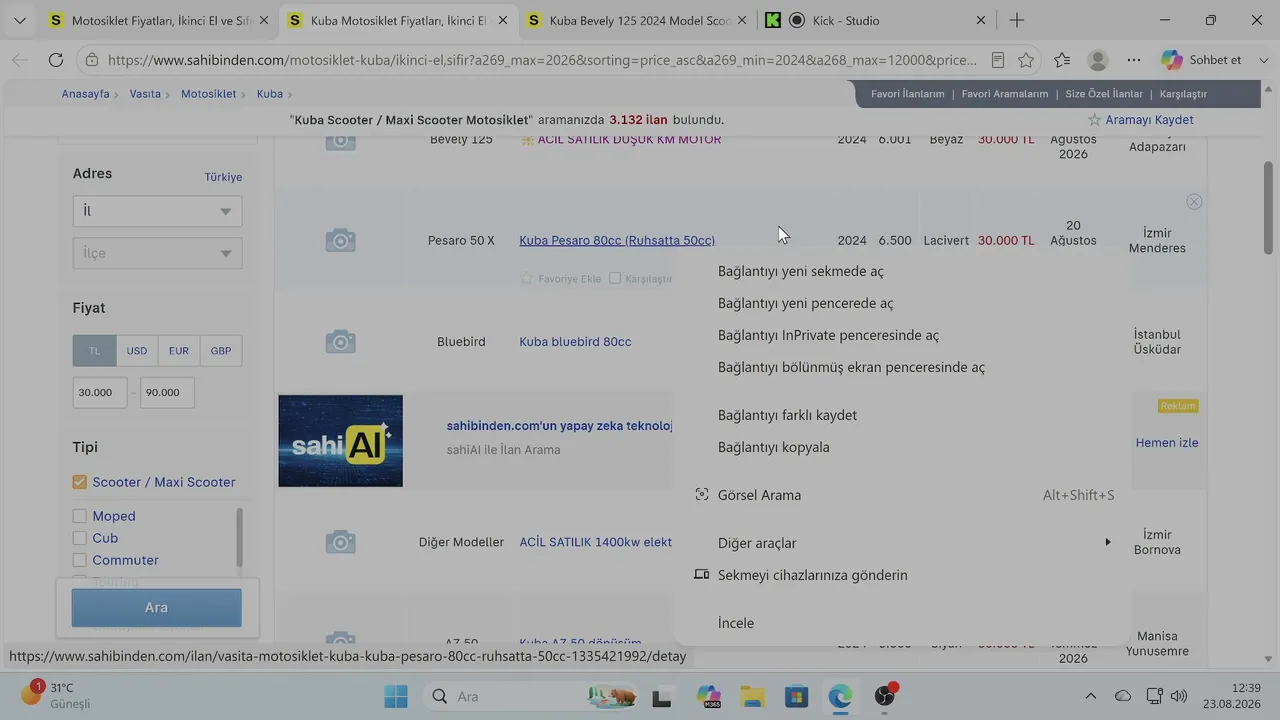The width and height of the screenshot is (1280, 720).
Task: Click the Edge icon in taskbar
Action: tap(840, 696)
